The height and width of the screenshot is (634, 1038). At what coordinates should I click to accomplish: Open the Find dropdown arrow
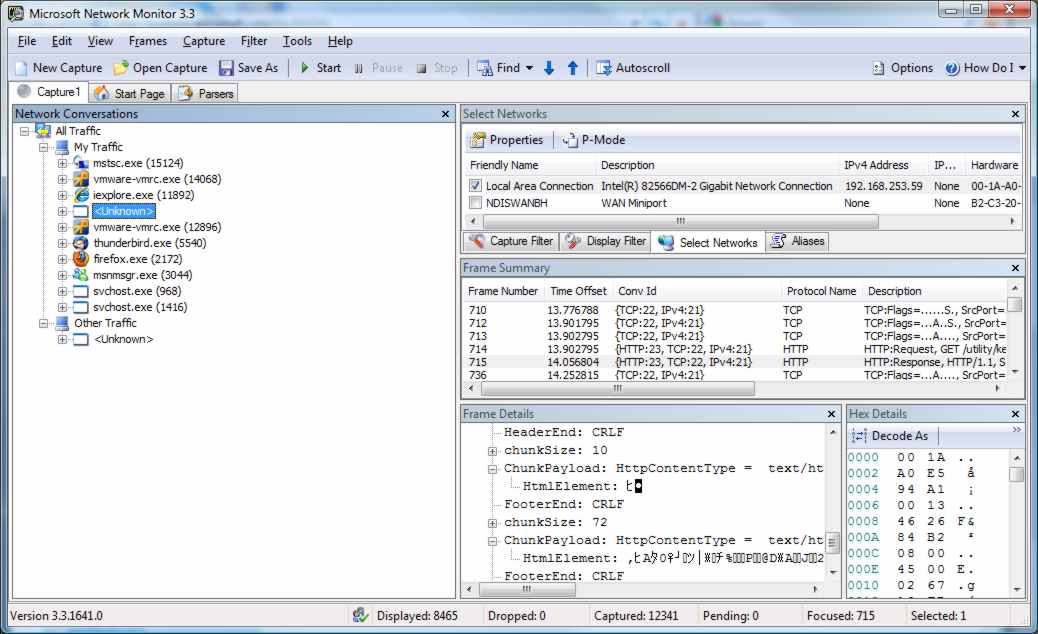(x=530, y=68)
